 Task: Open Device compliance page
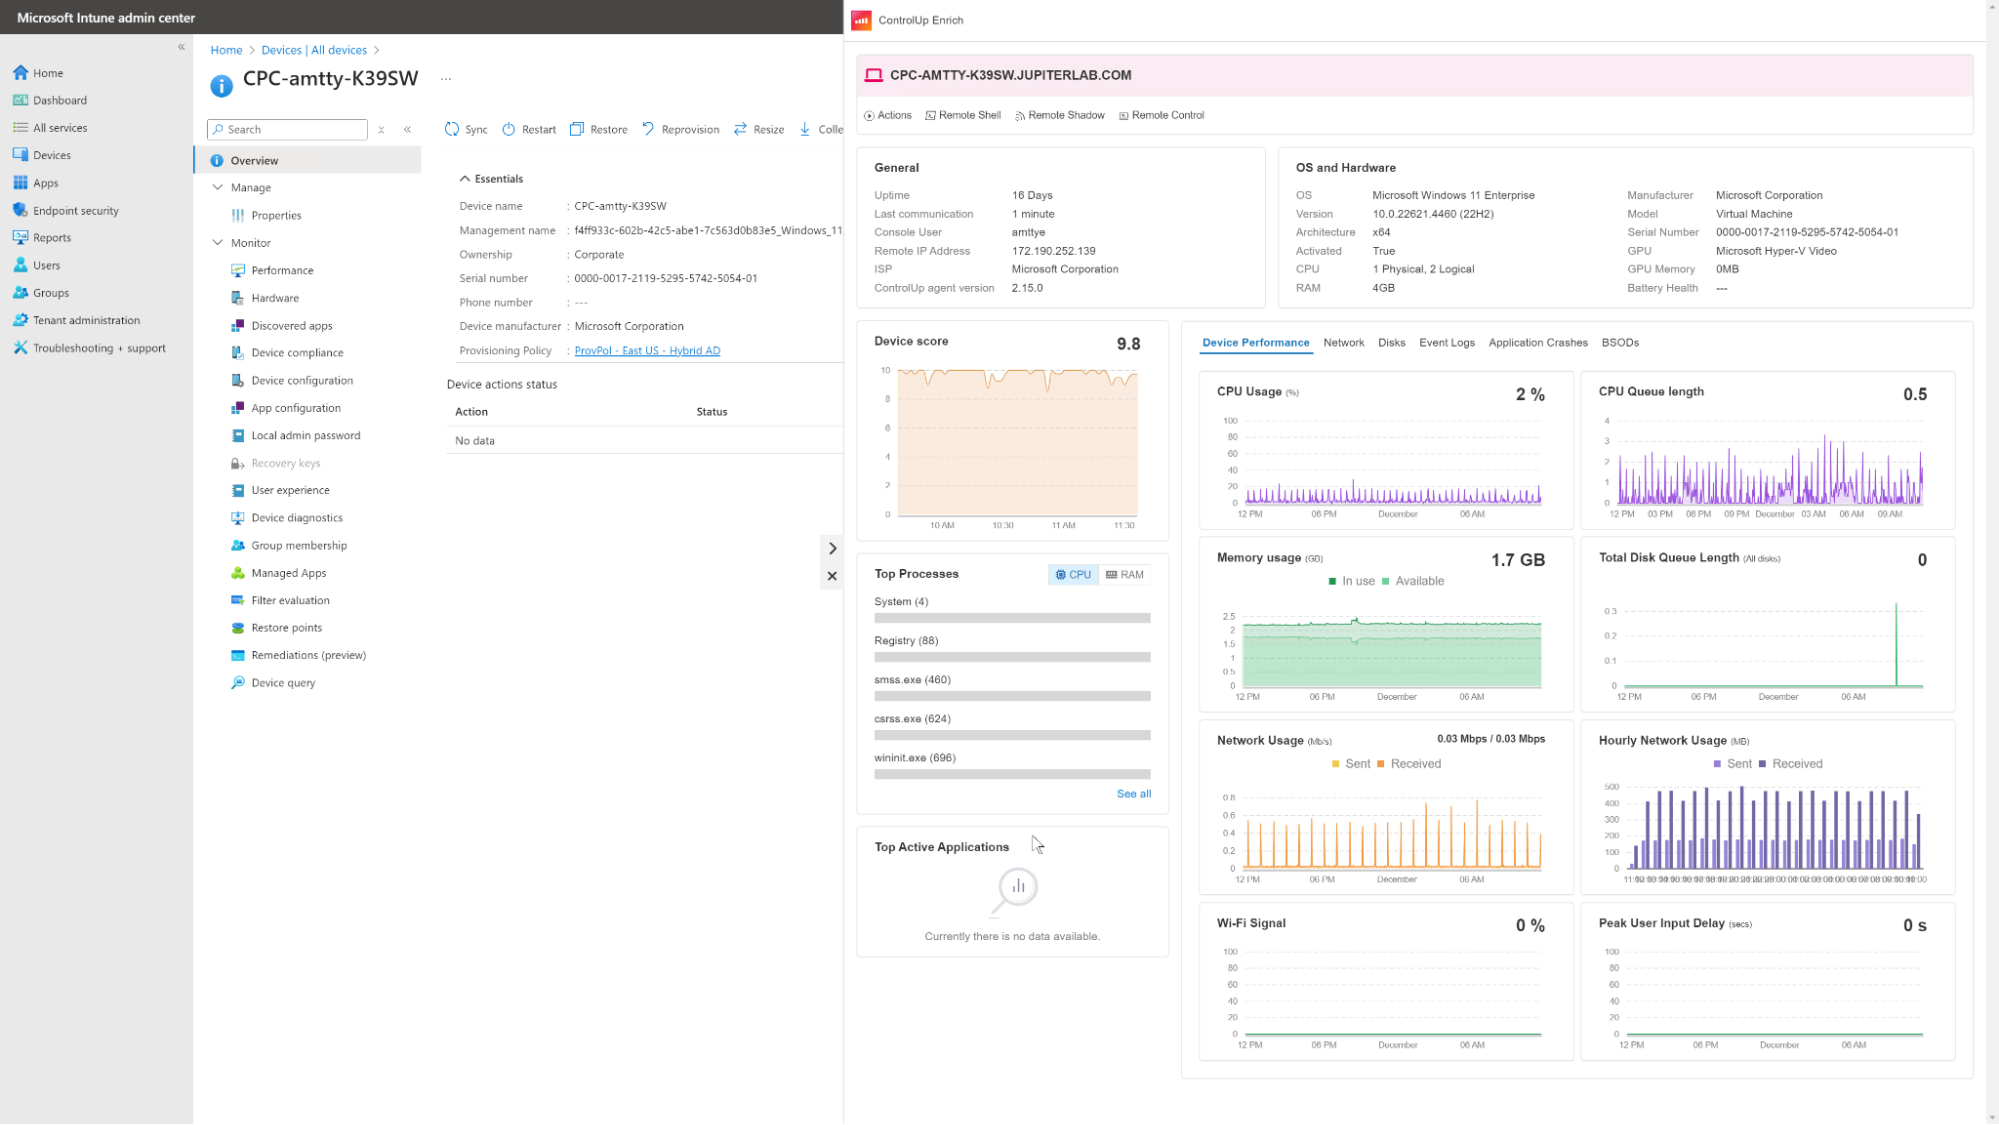tap(297, 353)
